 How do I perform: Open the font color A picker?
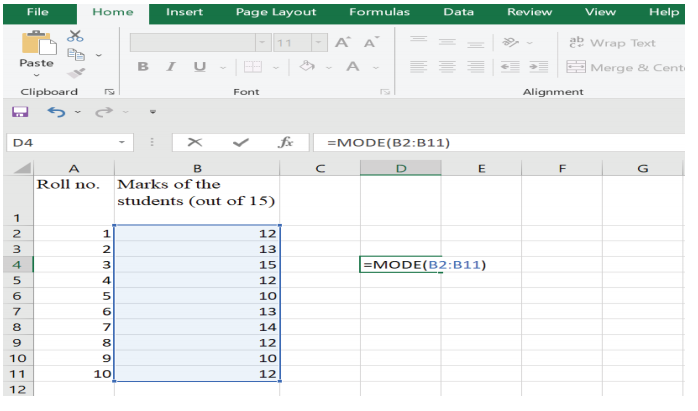pos(352,67)
